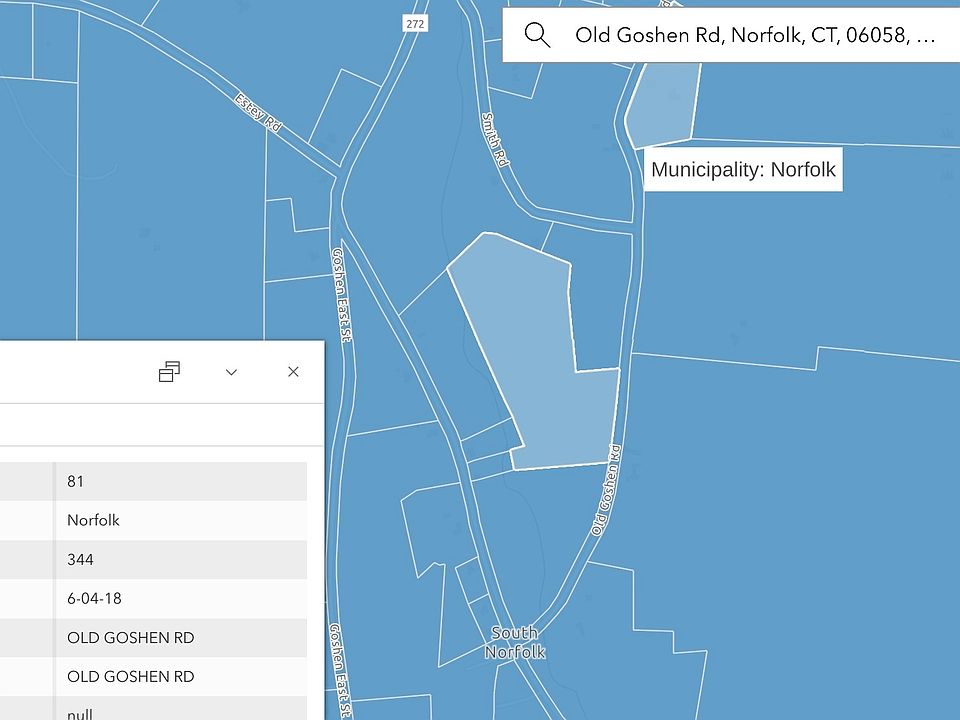Click the null value in the table

80,712
